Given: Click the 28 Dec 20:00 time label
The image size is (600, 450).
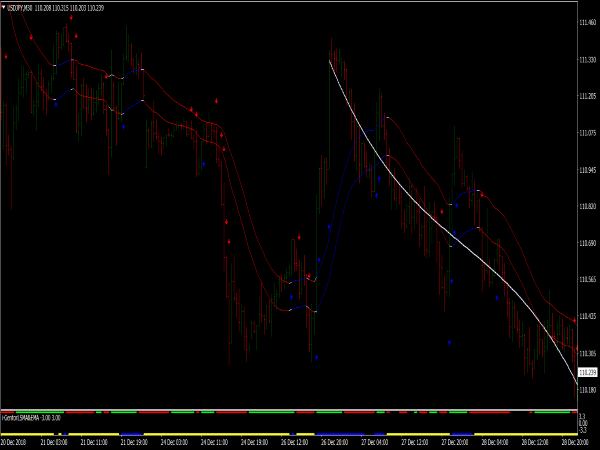Looking at the screenshot, I should click(575, 442).
